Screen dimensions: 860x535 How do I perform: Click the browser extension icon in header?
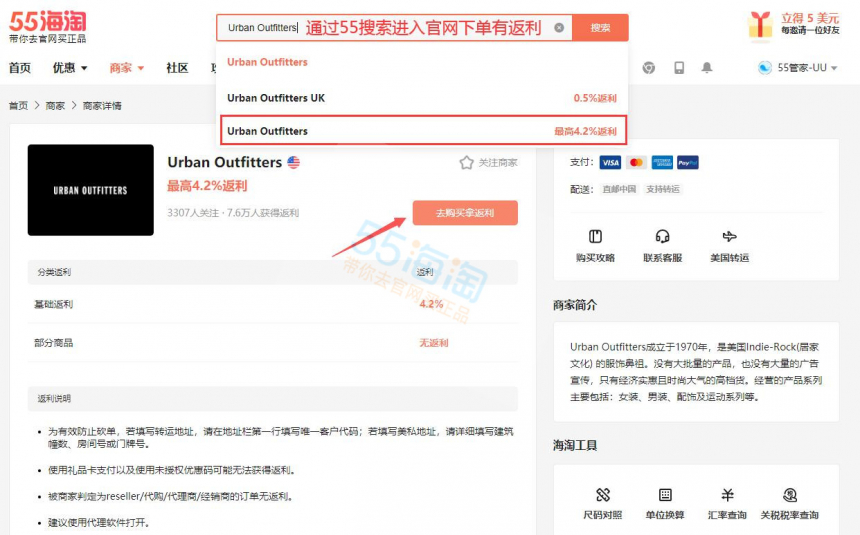[649, 67]
